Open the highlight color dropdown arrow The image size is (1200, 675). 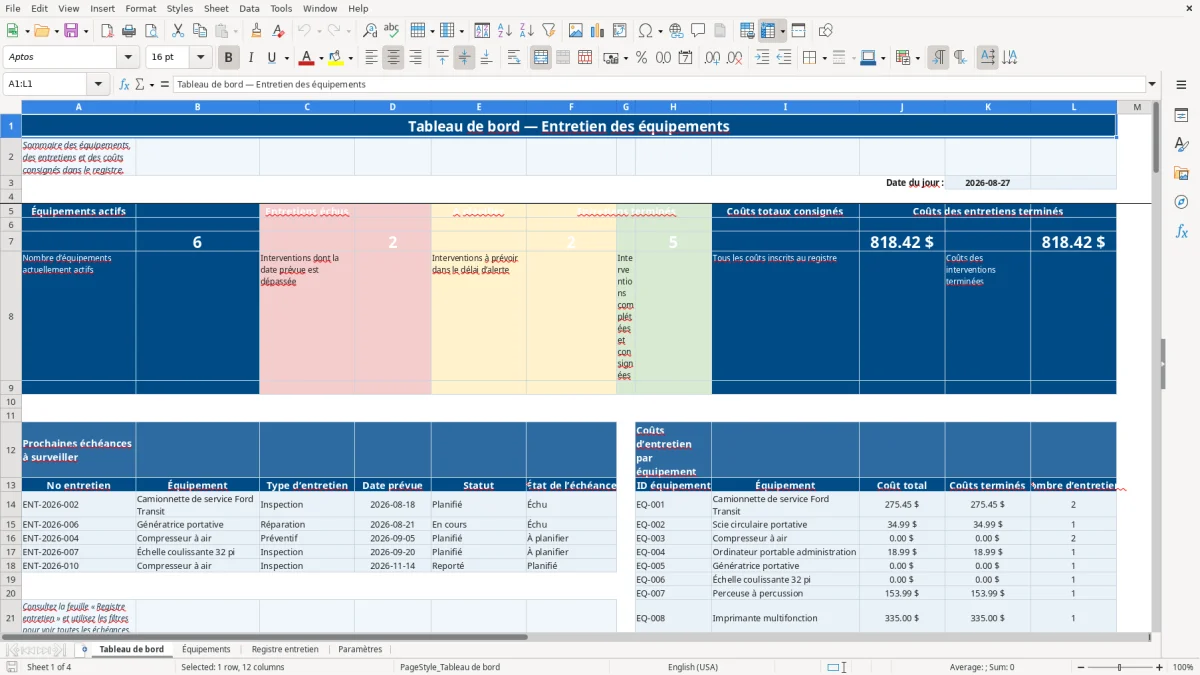click(x=350, y=58)
